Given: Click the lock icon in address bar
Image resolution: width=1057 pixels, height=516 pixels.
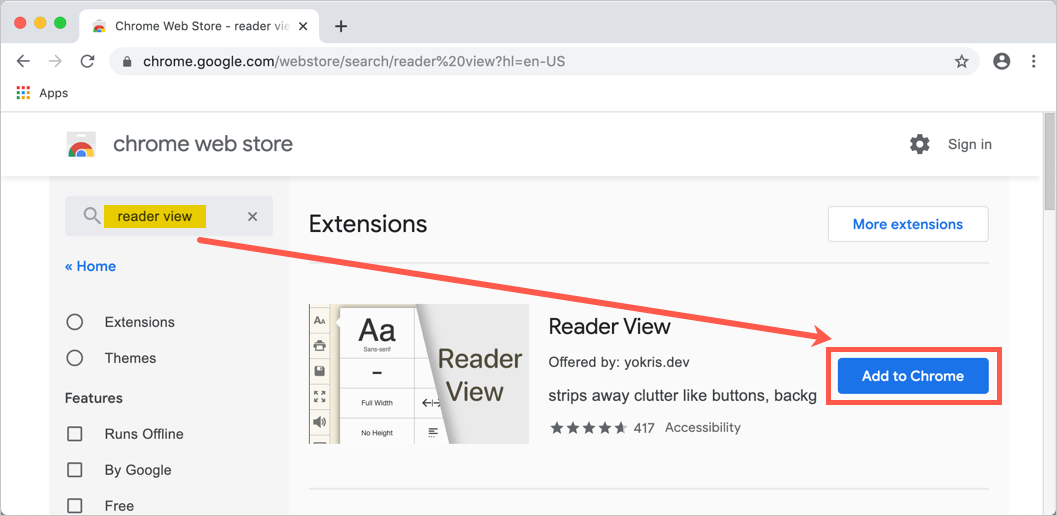Looking at the screenshot, I should click(126, 61).
